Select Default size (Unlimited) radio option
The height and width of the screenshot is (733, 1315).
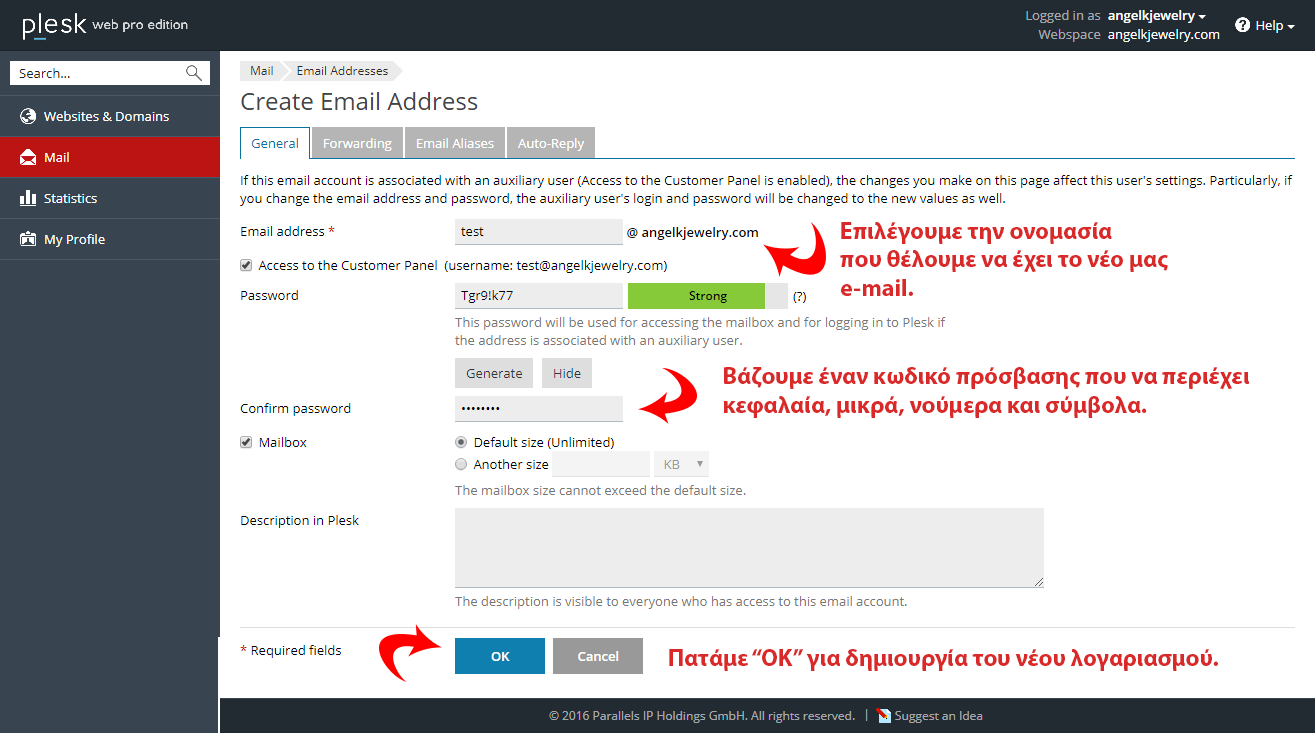click(x=461, y=442)
